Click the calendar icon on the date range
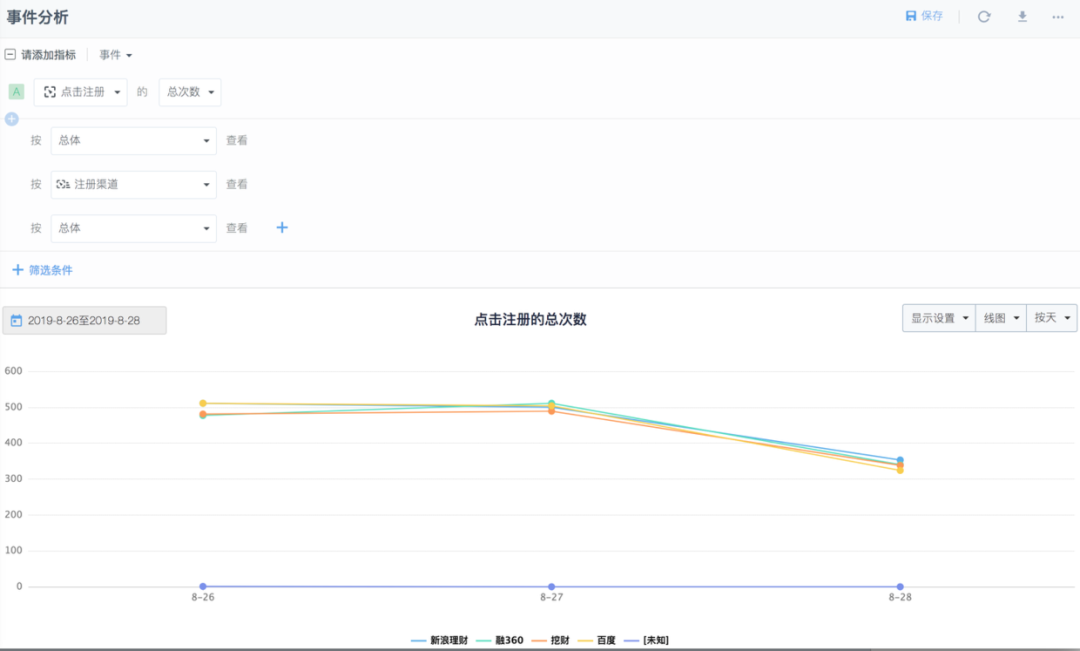 tap(15, 319)
